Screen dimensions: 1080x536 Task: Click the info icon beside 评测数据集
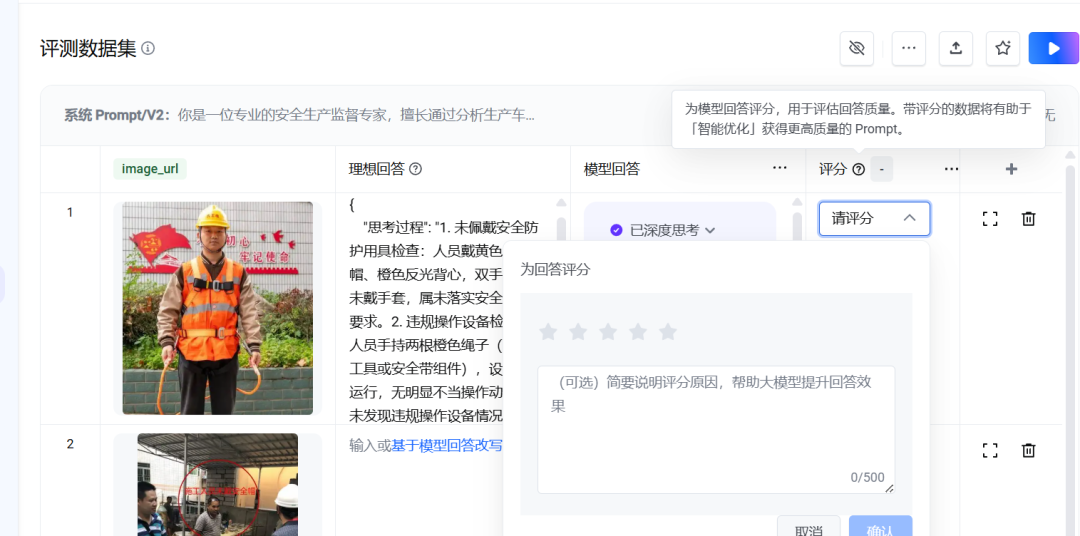[148, 48]
